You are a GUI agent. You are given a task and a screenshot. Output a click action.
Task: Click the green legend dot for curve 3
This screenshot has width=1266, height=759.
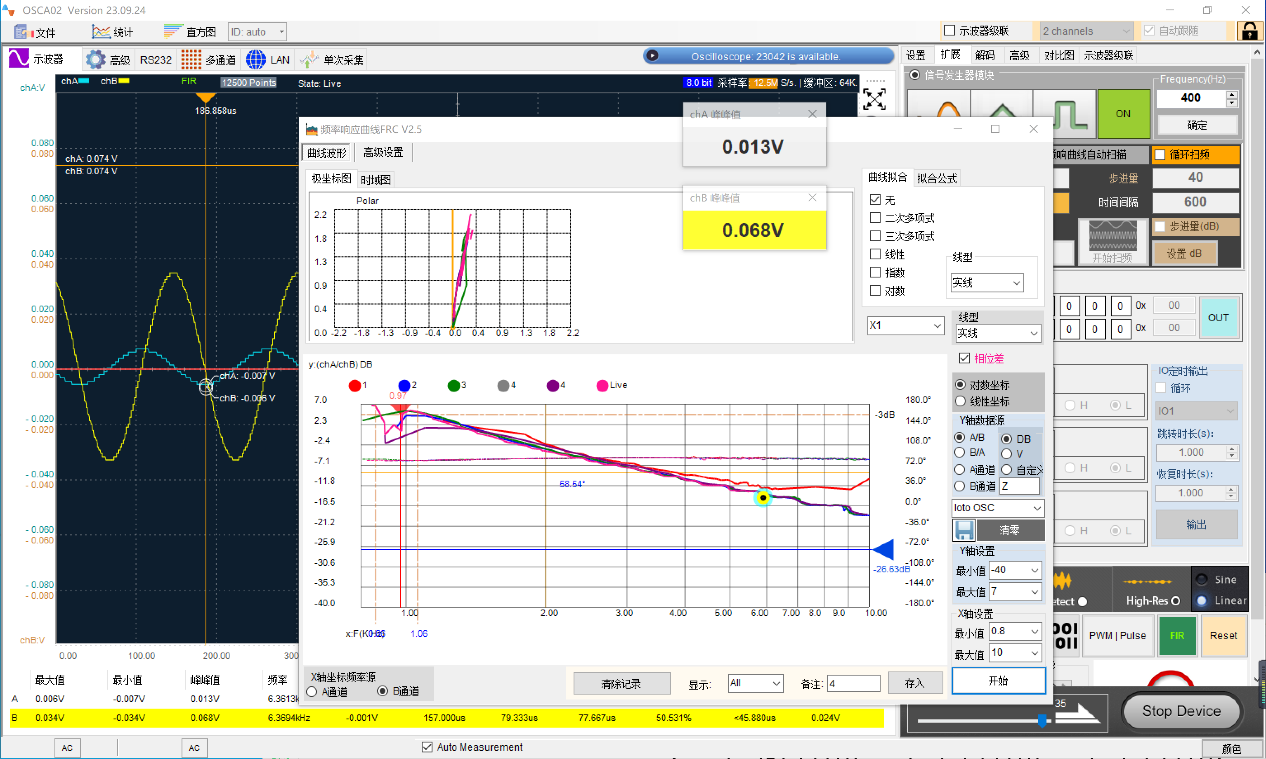point(453,385)
